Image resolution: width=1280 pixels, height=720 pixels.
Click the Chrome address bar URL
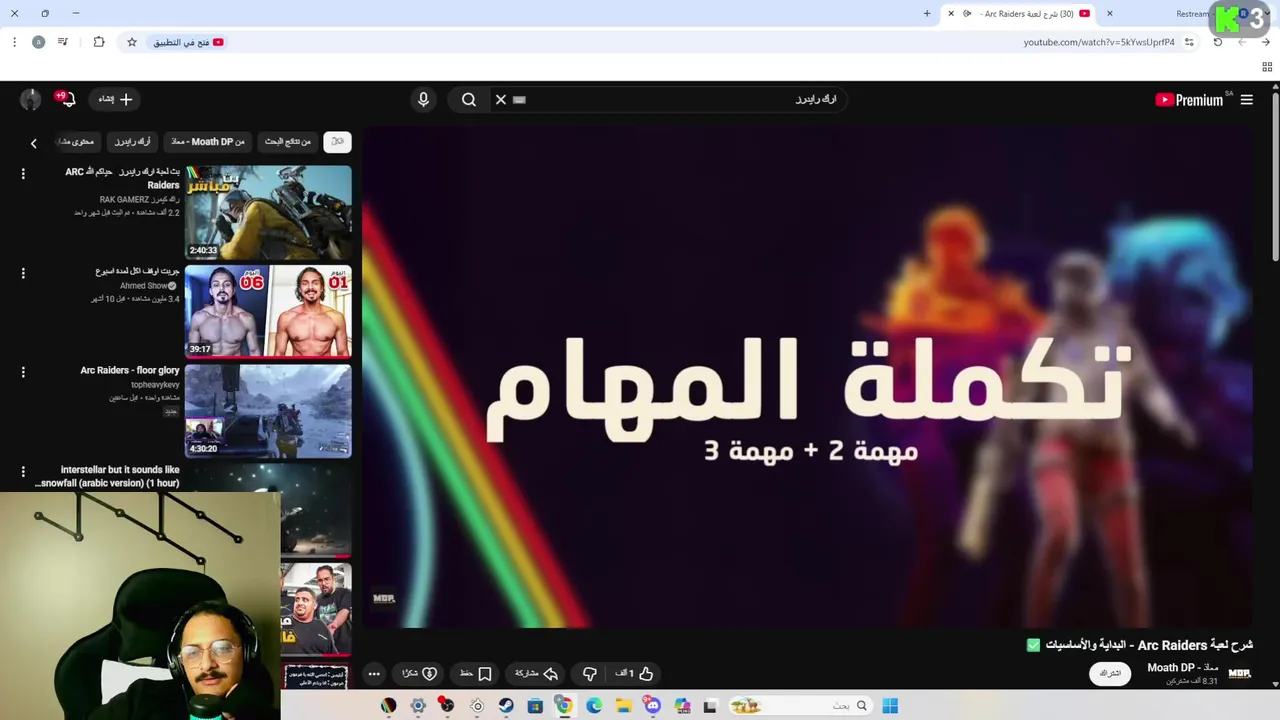(1099, 42)
